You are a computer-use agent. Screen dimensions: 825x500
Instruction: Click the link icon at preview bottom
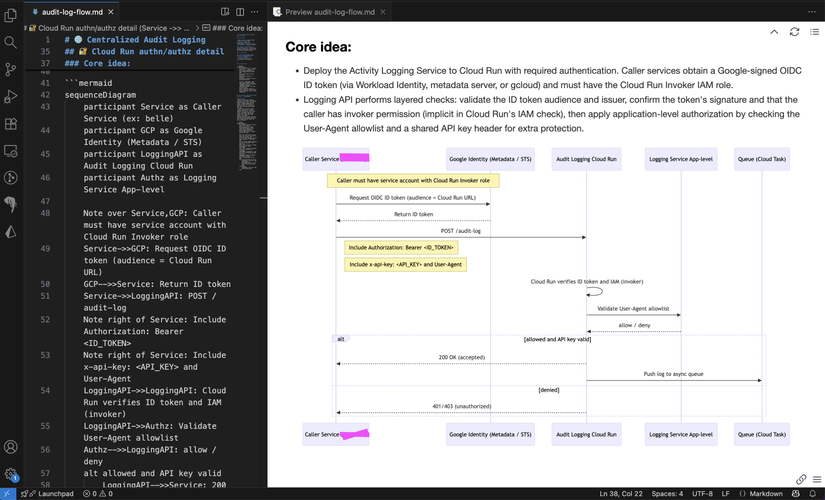click(x=801, y=480)
